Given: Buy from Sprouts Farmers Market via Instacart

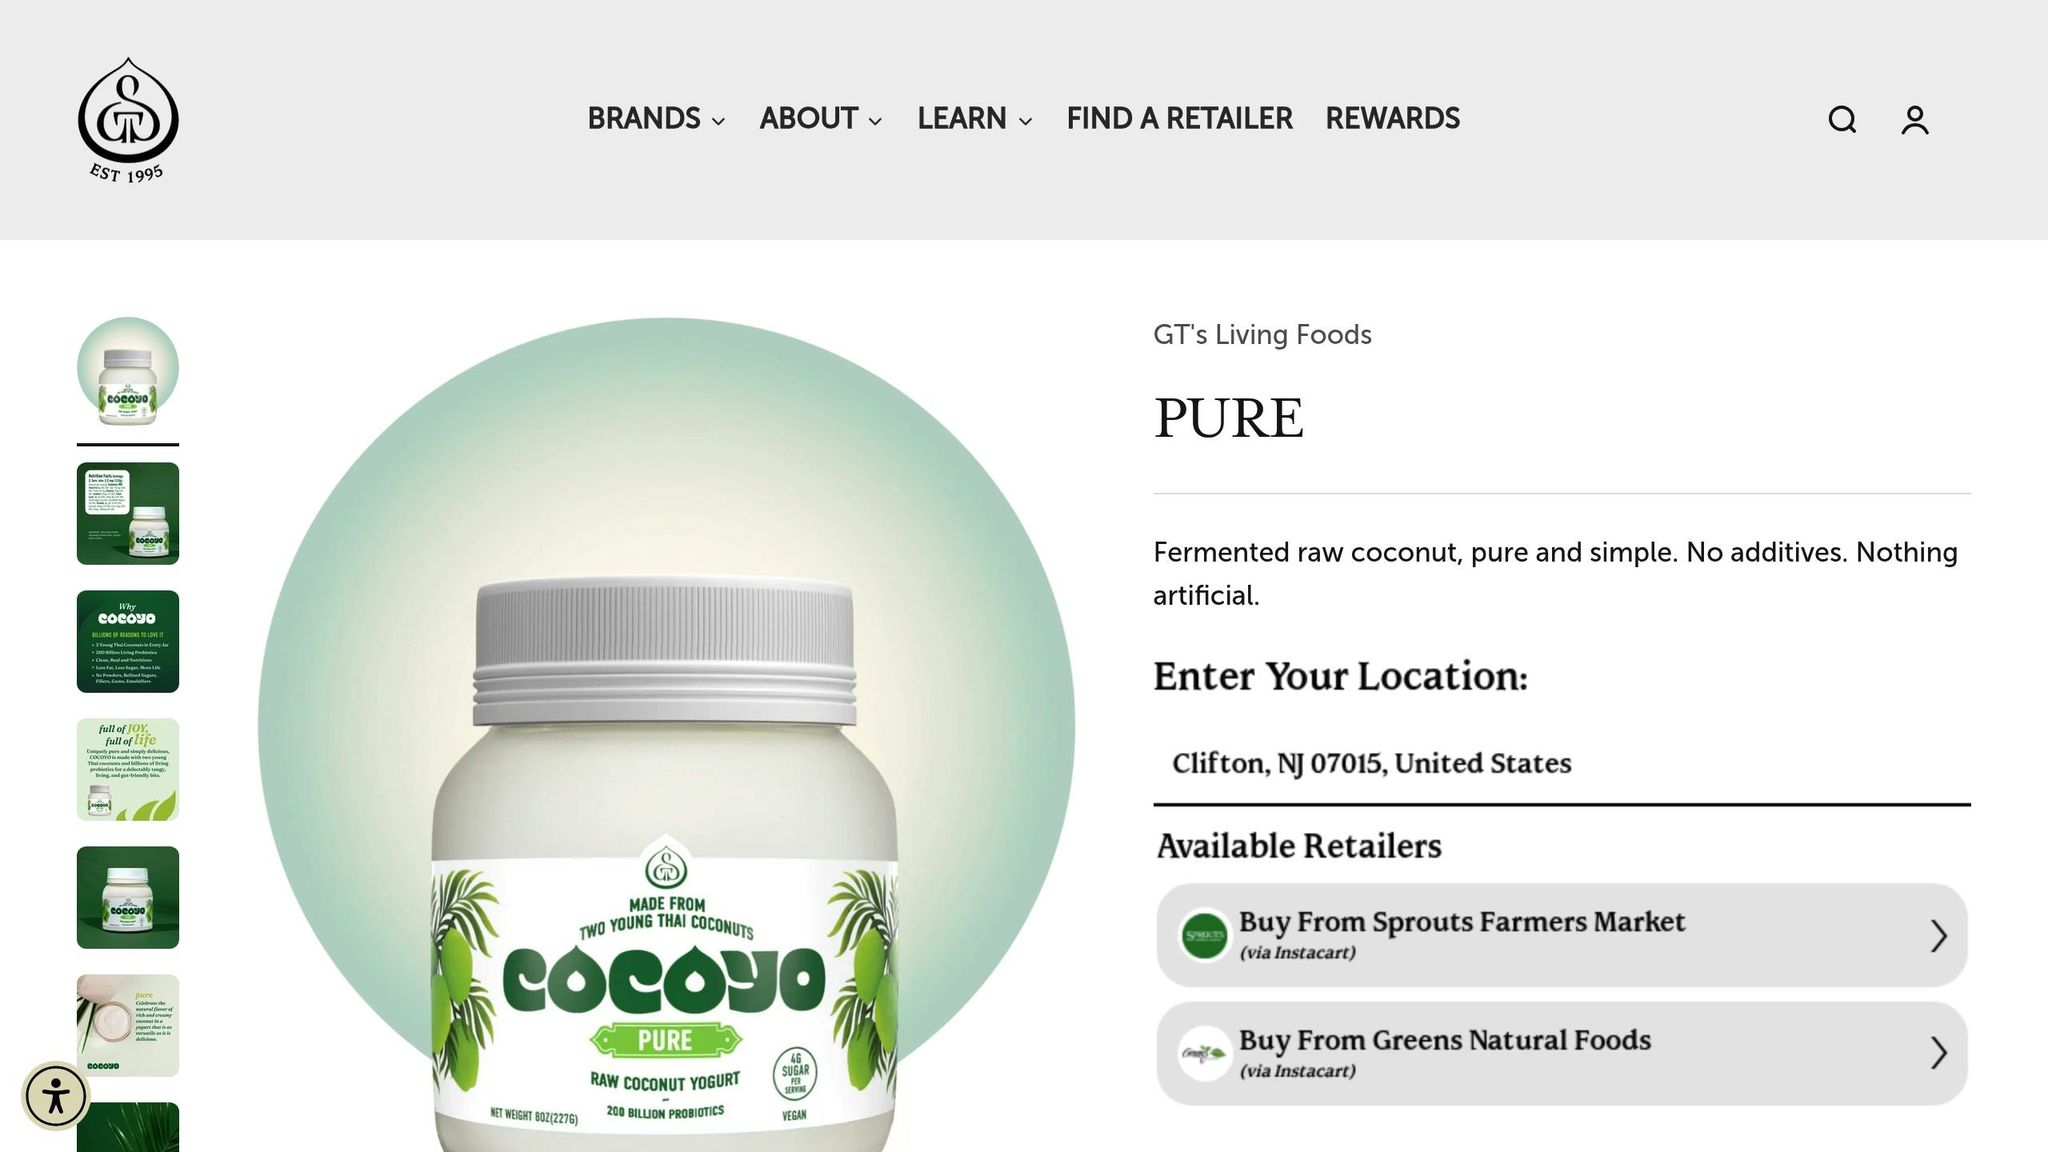Looking at the screenshot, I should [x=1562, y=935].
